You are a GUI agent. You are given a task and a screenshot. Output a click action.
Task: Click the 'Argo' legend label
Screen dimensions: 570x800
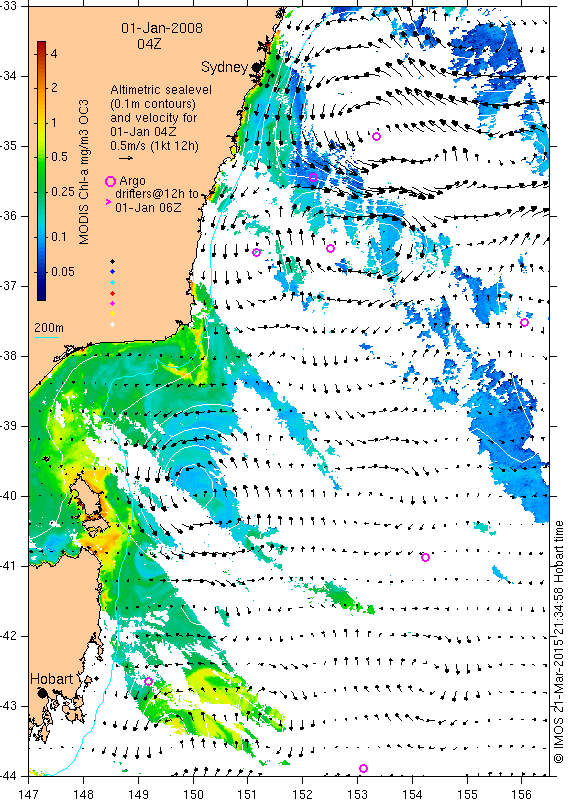tap(132, 181)
